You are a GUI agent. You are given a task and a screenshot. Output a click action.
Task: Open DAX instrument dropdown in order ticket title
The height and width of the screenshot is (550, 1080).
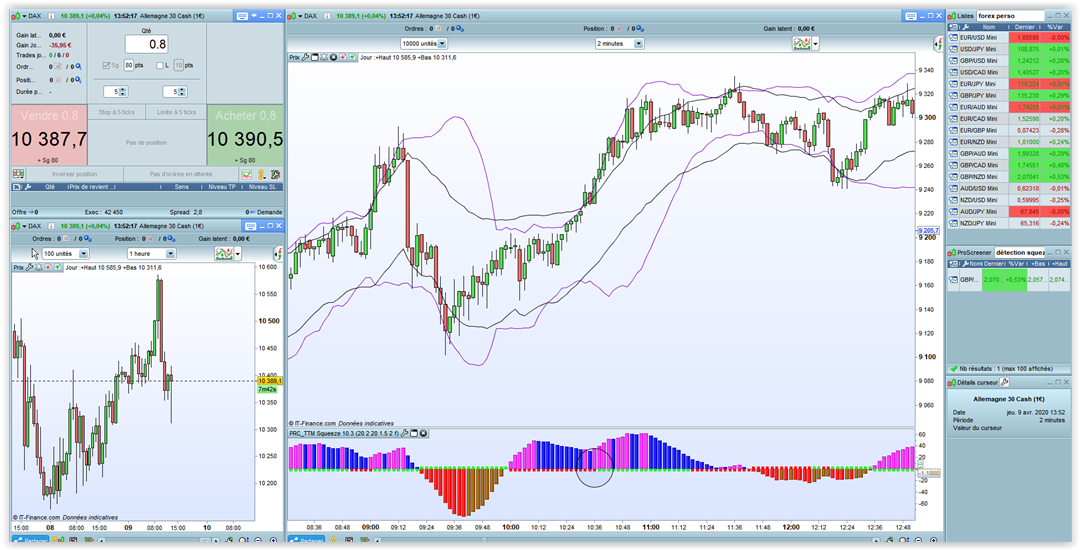coord(24,16)
